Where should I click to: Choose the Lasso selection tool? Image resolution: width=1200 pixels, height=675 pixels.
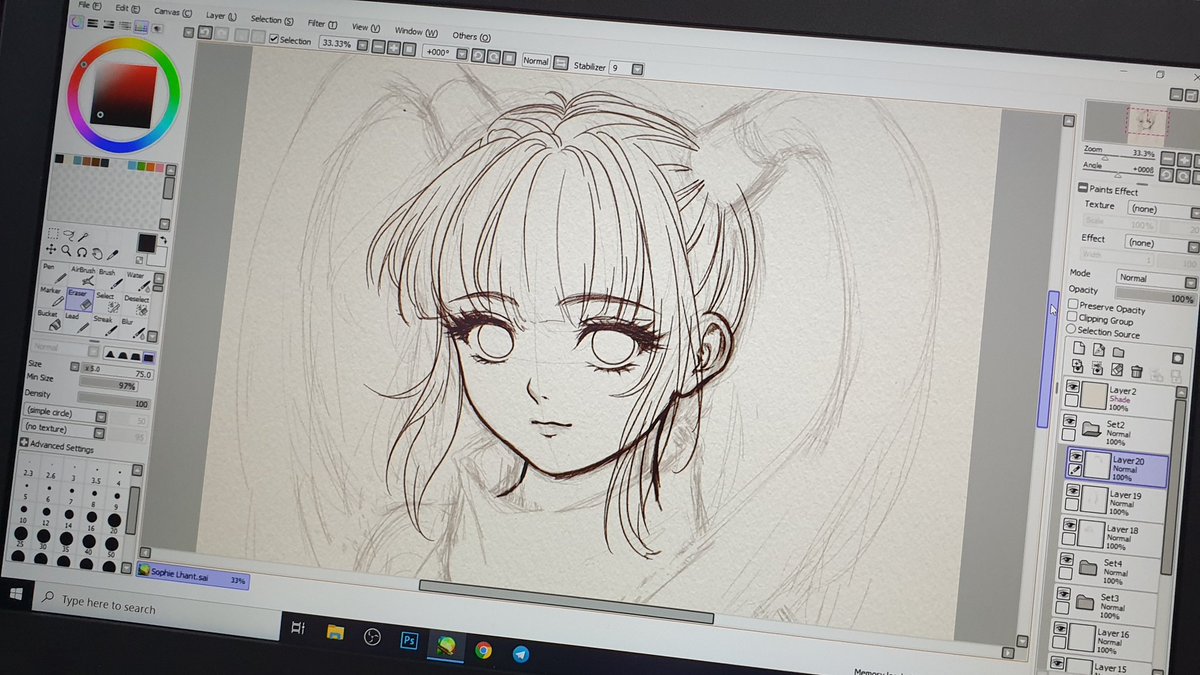click(x=67, y=234)
